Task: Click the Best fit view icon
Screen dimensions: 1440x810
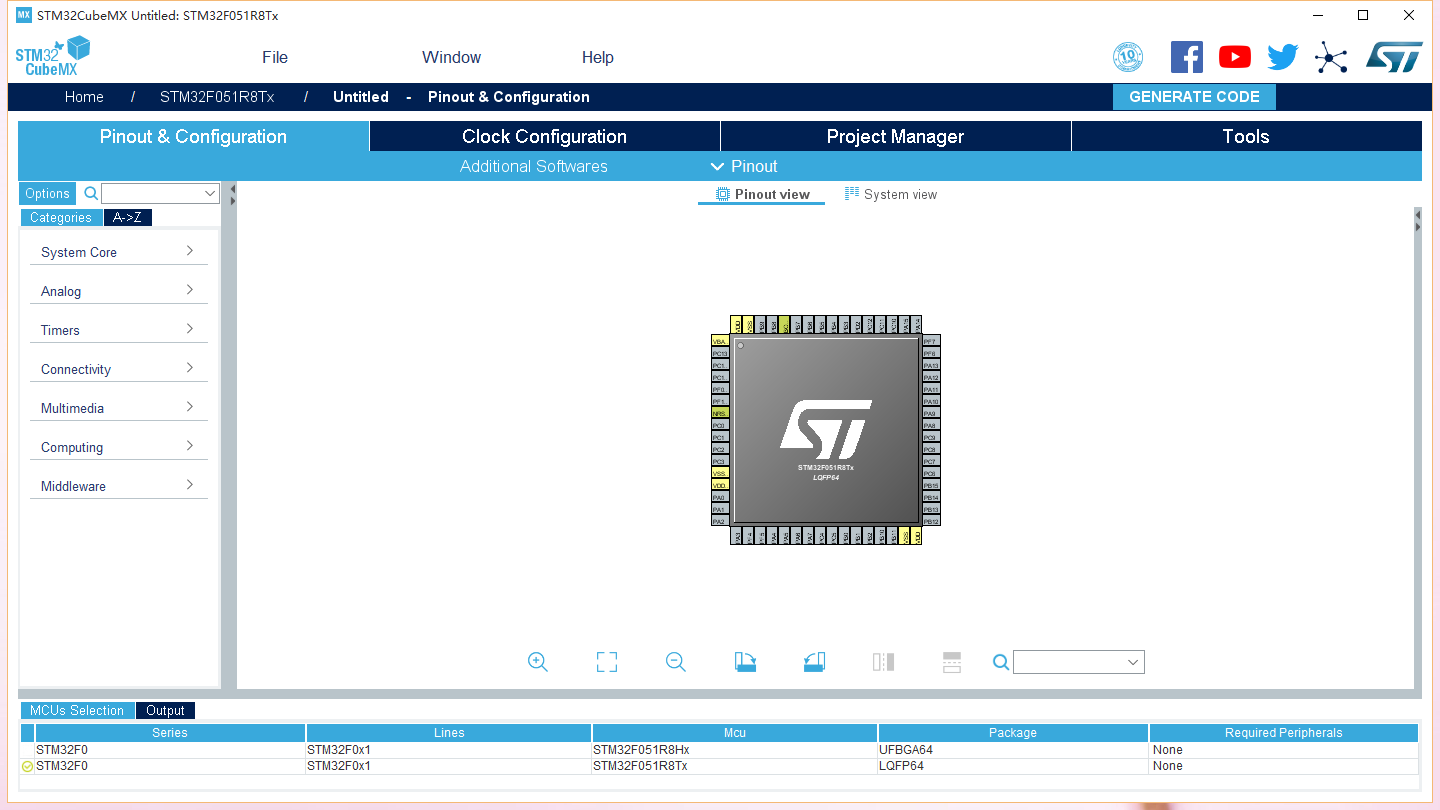Action: coord(606,661)
